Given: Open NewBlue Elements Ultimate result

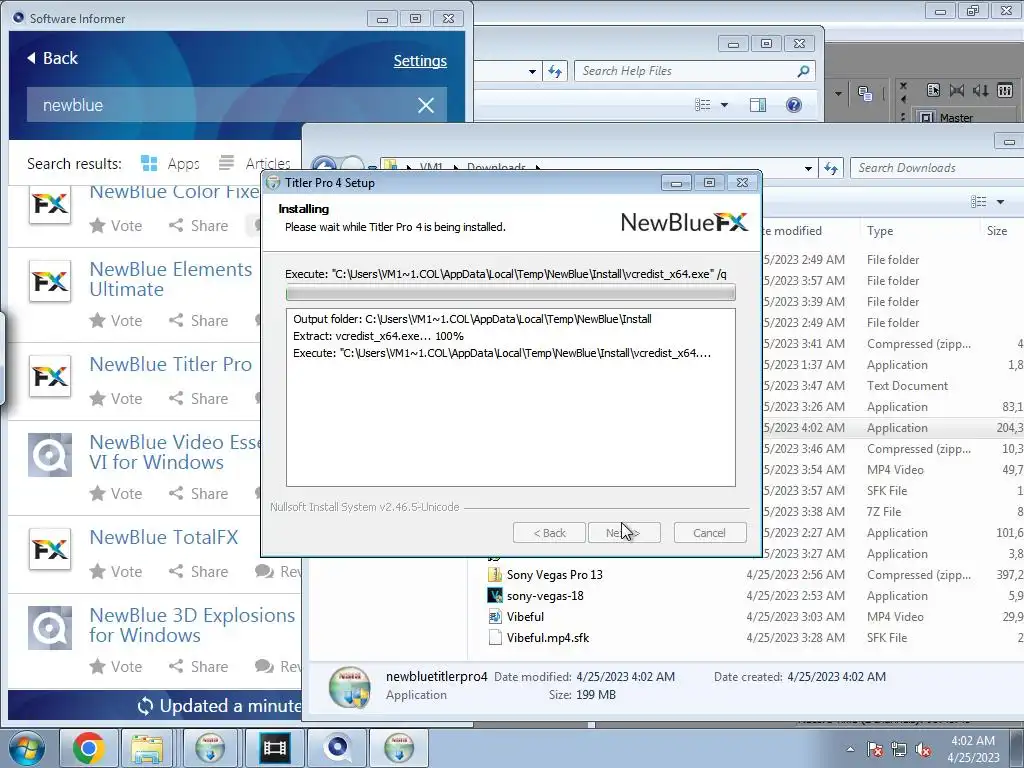Looking at the screenshot, I should pos(170,279).
